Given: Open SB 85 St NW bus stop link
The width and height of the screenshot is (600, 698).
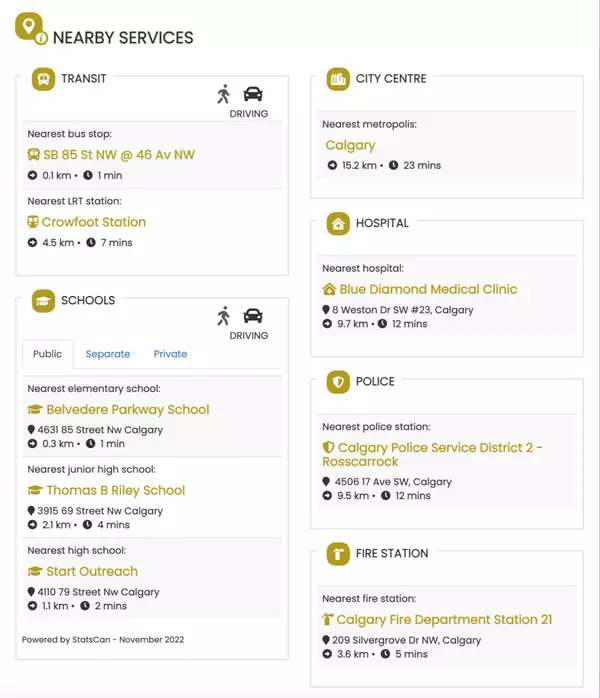Looking at the screenshot, I should (x=118, y=155).
